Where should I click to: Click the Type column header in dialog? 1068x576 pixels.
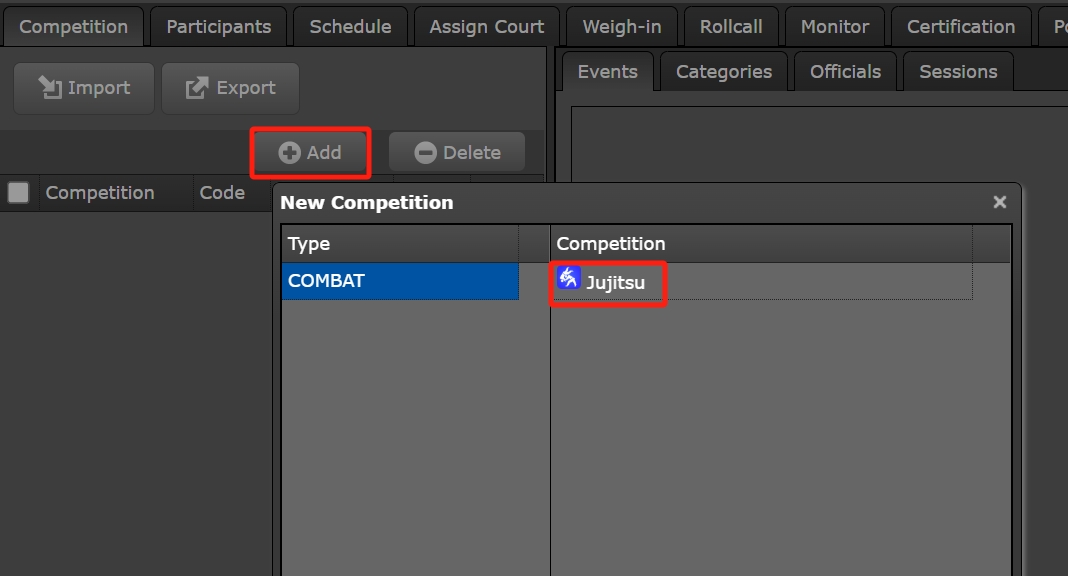(400, 244)
